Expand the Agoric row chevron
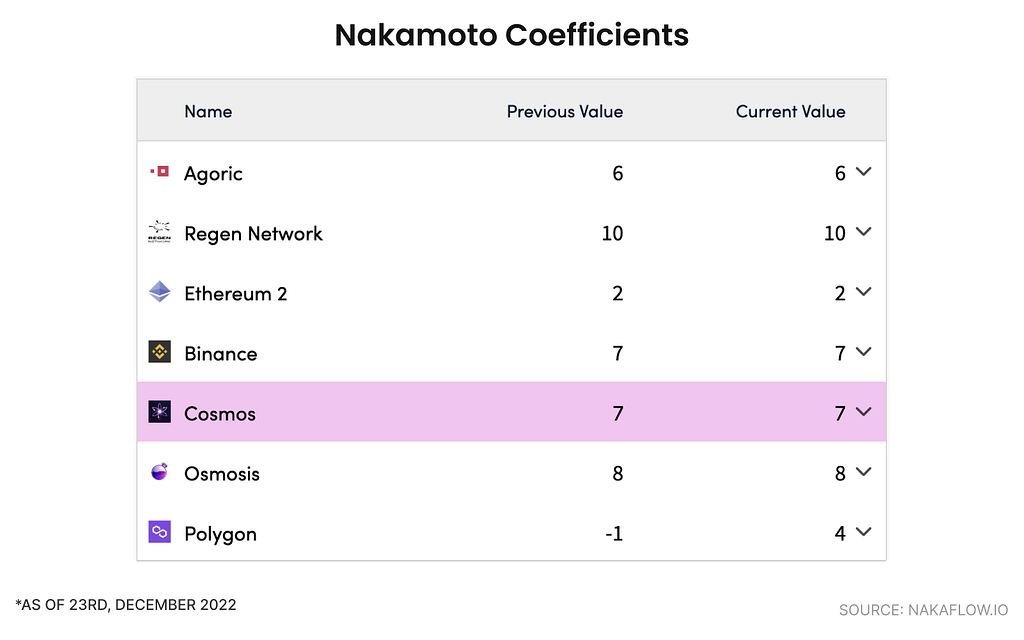The height and width of the screenshot is (640, 1024). [863, 172]
